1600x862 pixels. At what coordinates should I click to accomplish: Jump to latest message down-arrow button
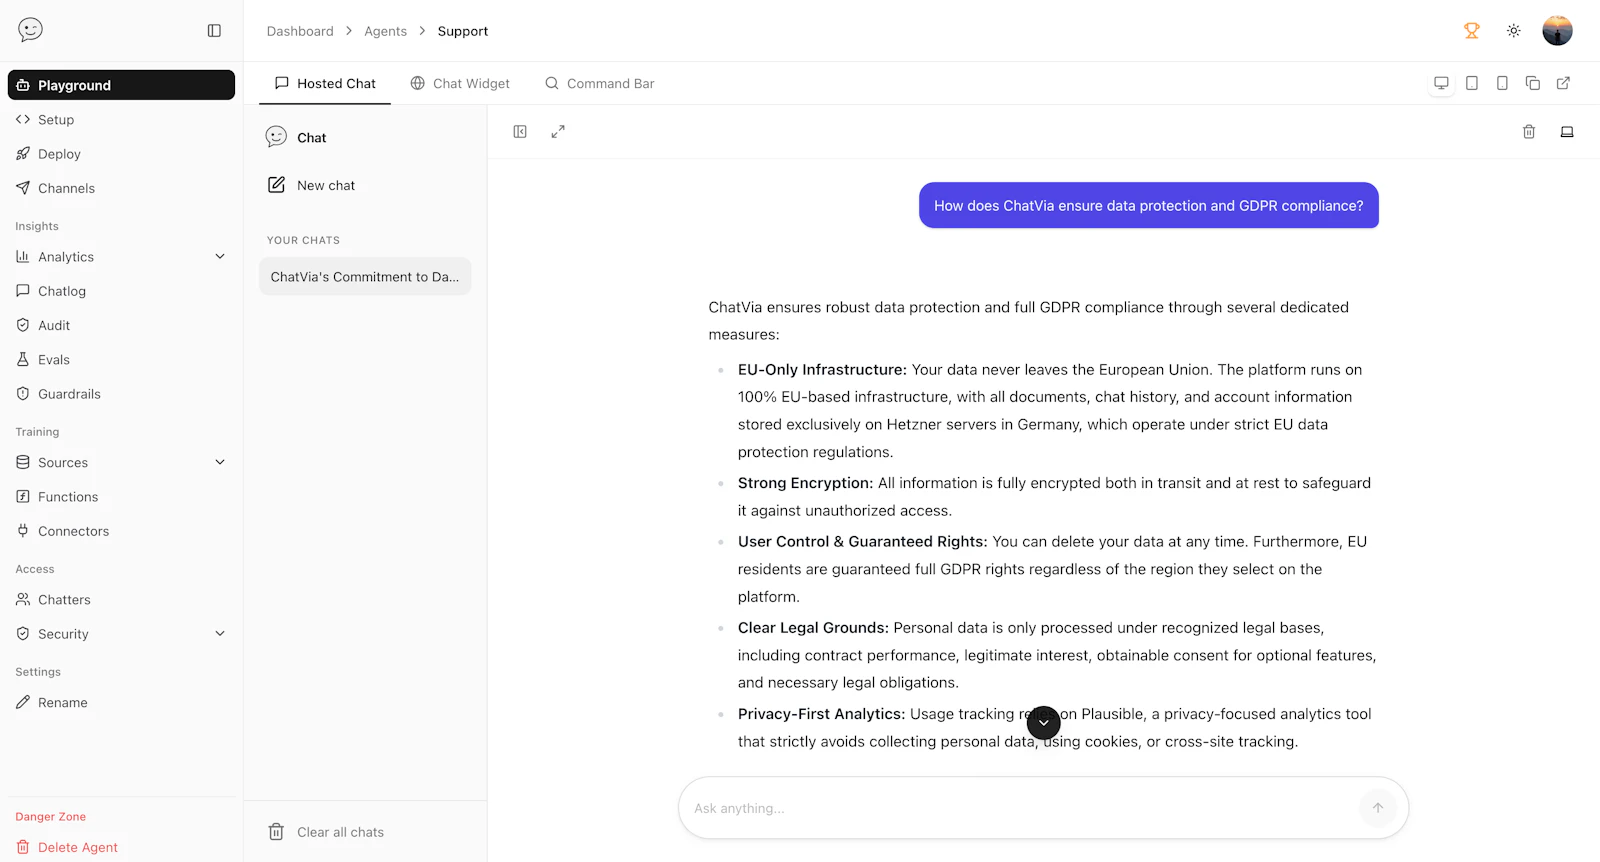1044,723
